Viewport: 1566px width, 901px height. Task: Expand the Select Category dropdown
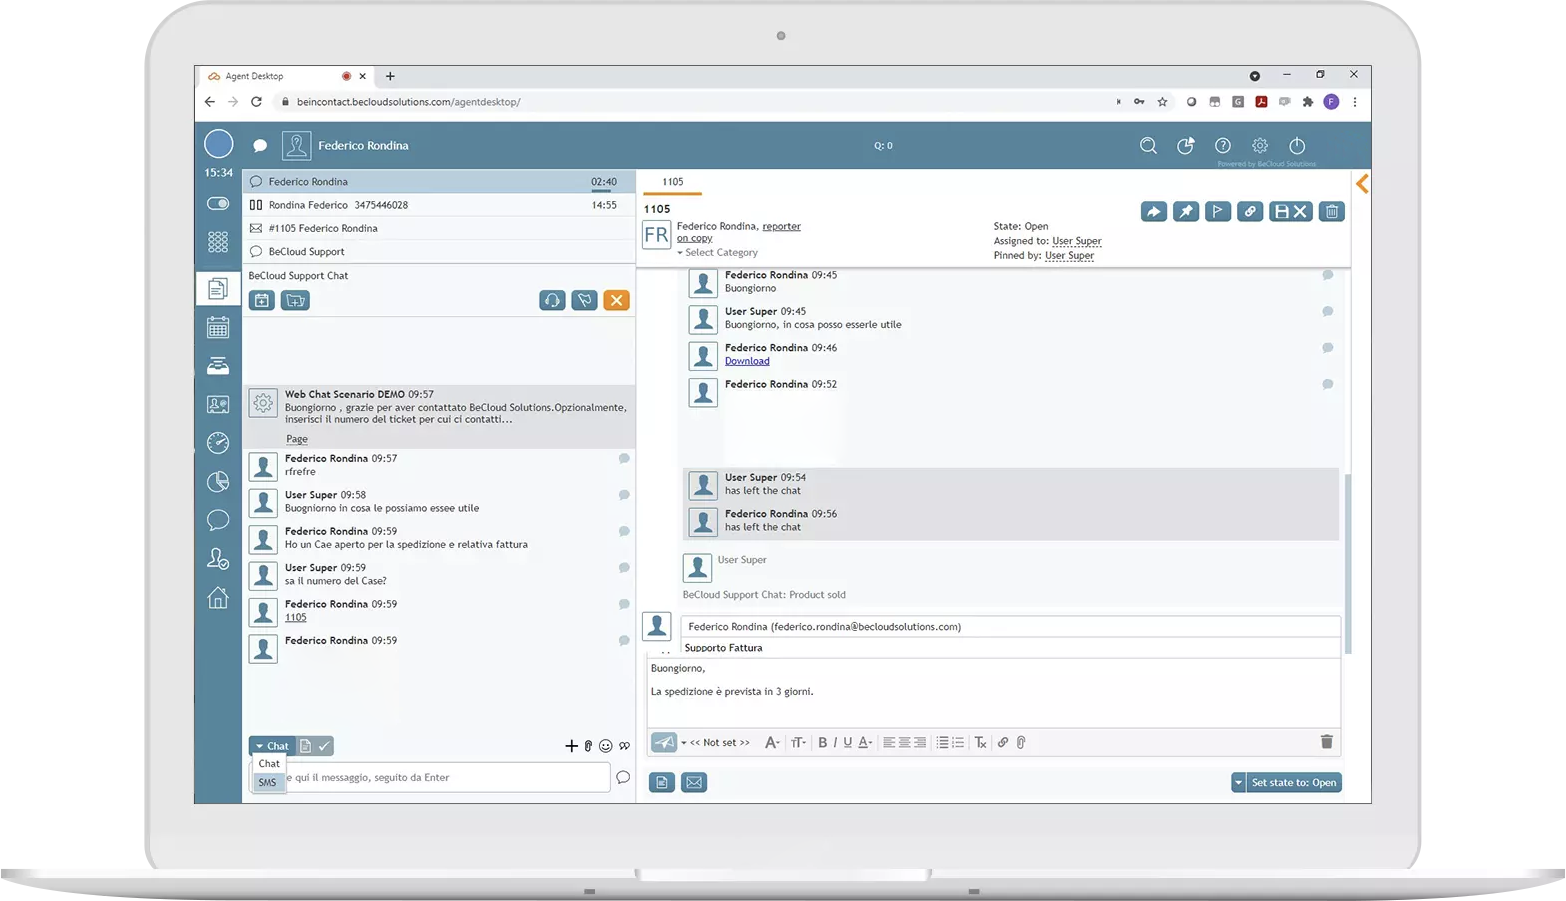click(718, 253)
